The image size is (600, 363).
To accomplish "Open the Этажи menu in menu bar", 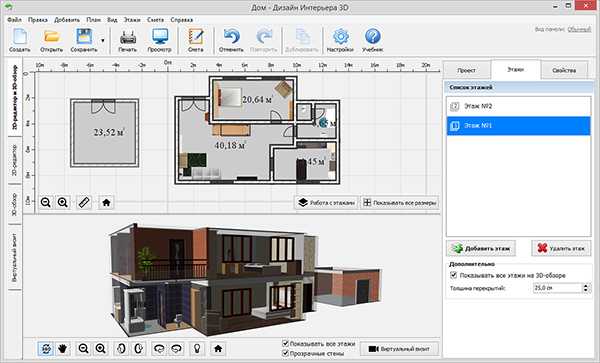I will point(132,20).
